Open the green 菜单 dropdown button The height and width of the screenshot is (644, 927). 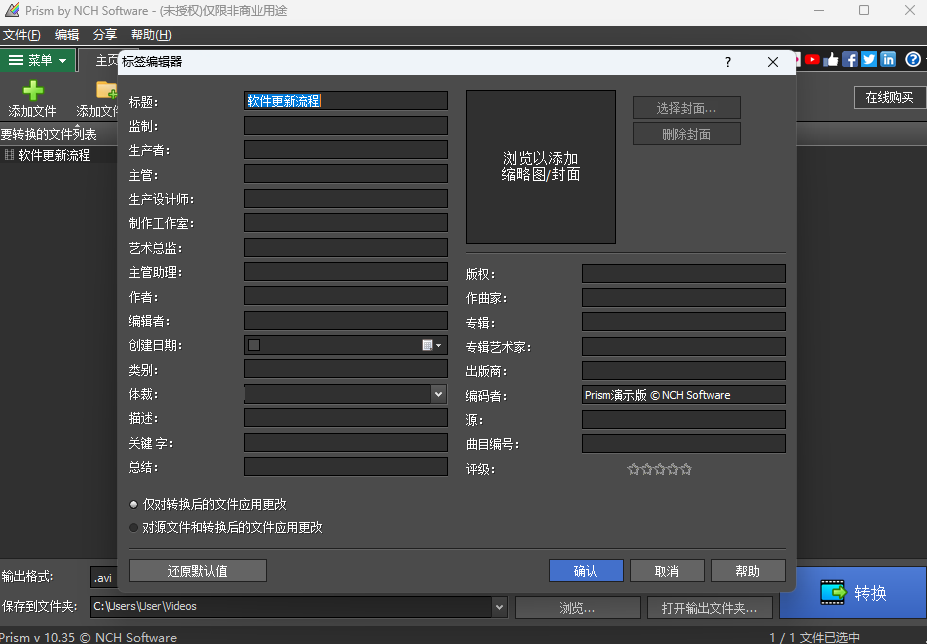38,60
